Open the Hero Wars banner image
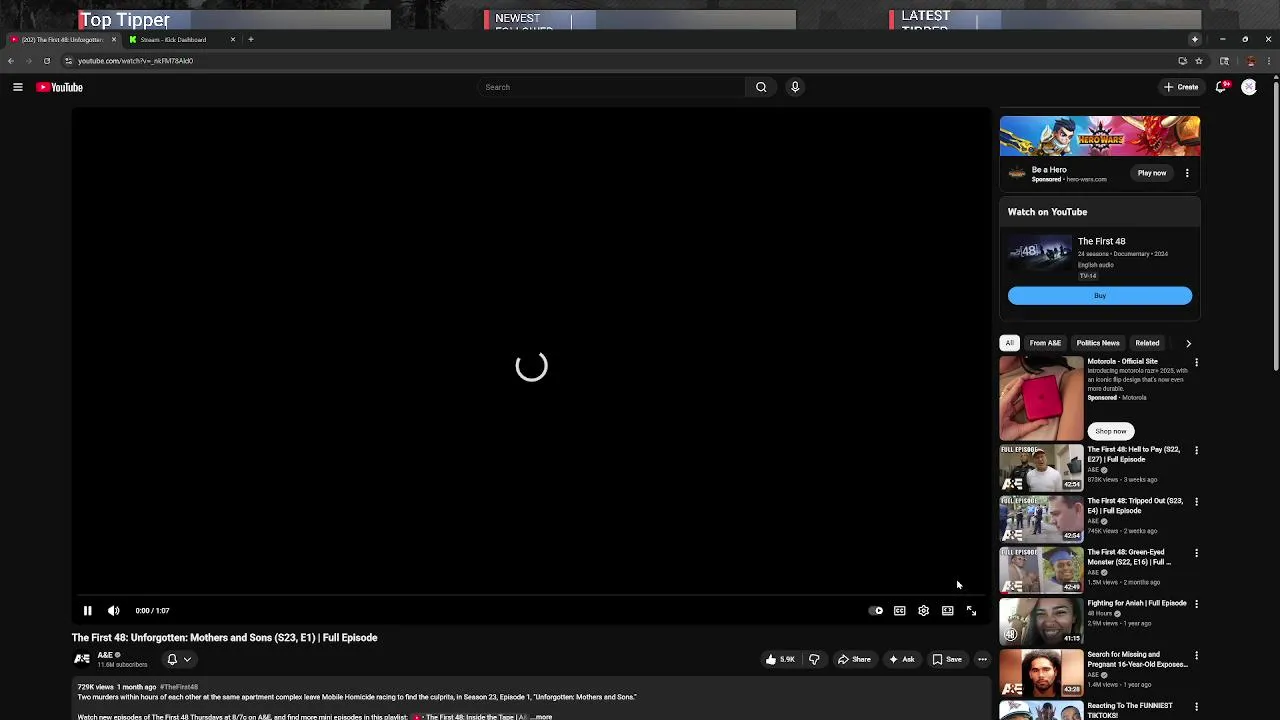 (1100, 136)
